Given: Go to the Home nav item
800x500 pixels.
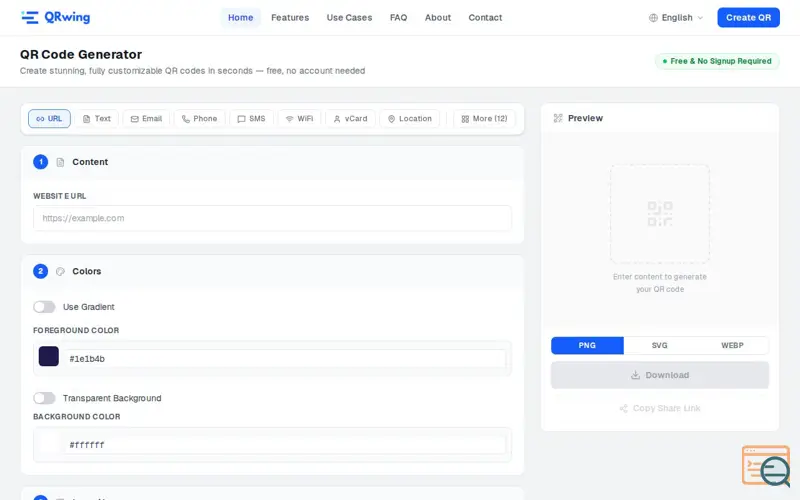Looking at the screenshot, I should (240, 18).
